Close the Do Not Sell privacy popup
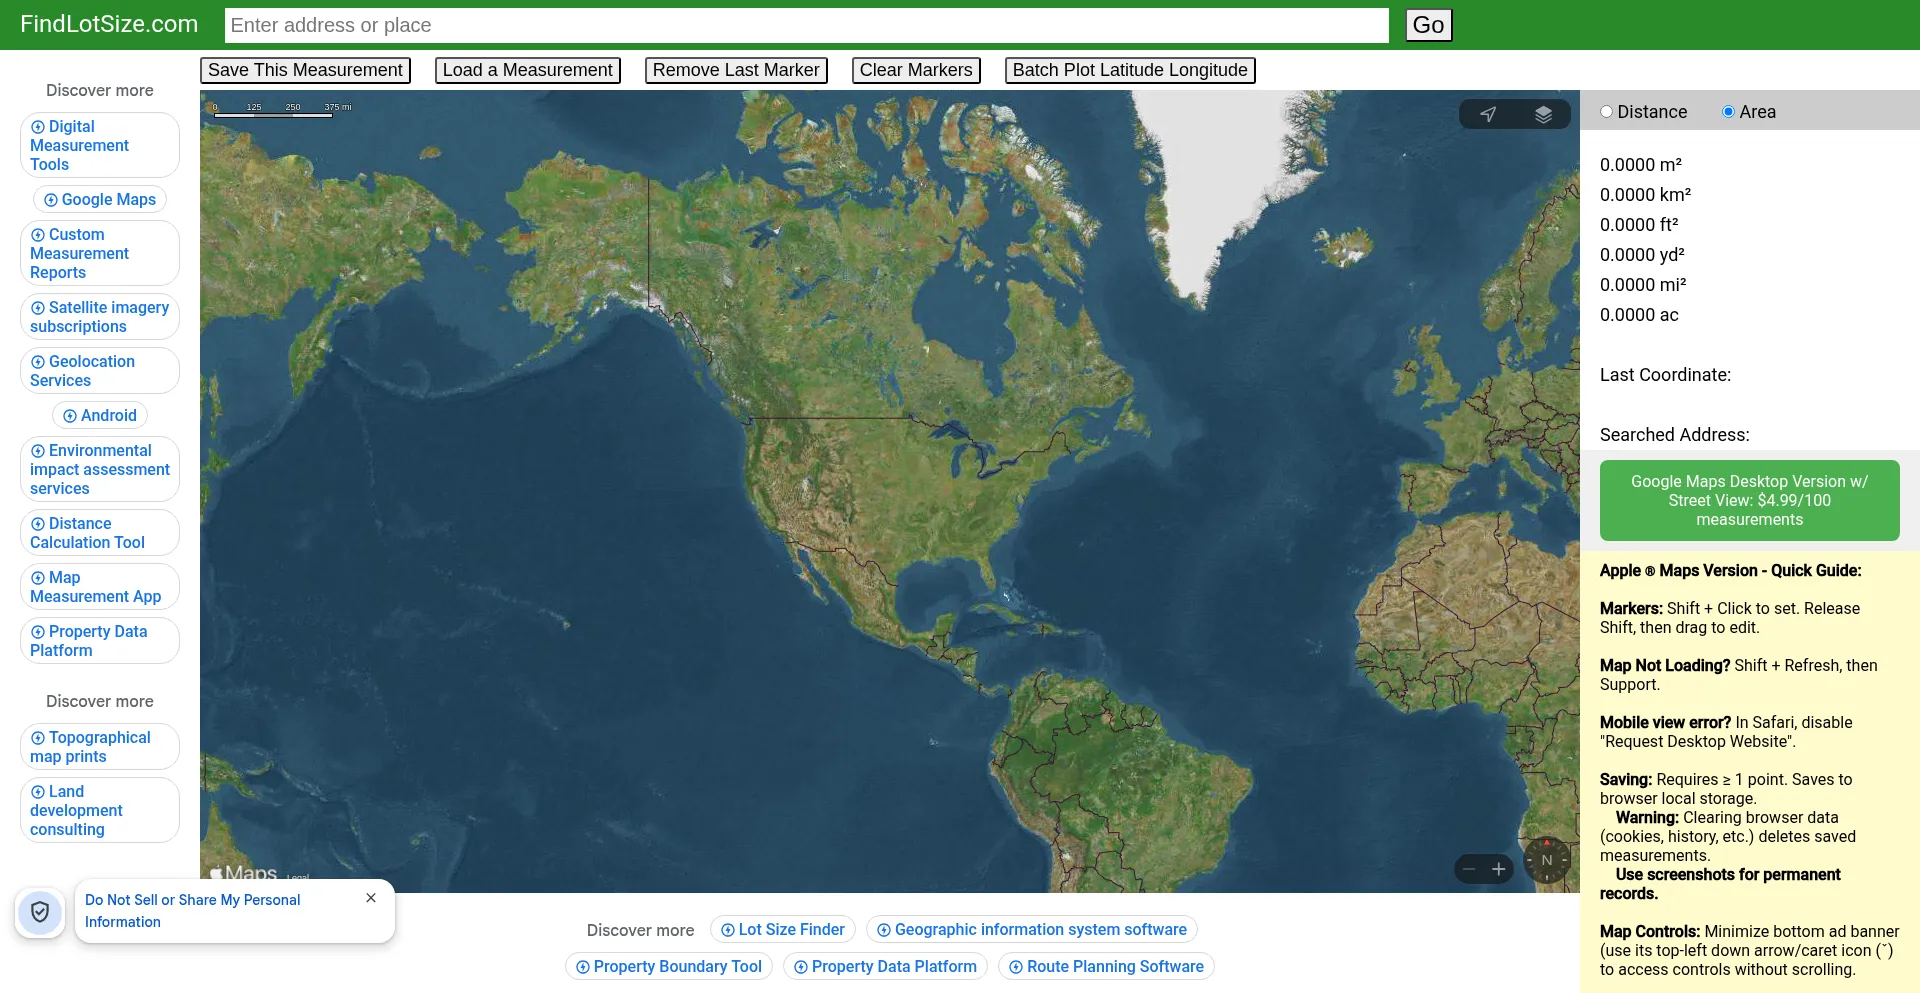Viewport: 1920px width, 993px height. pos(371,898)
